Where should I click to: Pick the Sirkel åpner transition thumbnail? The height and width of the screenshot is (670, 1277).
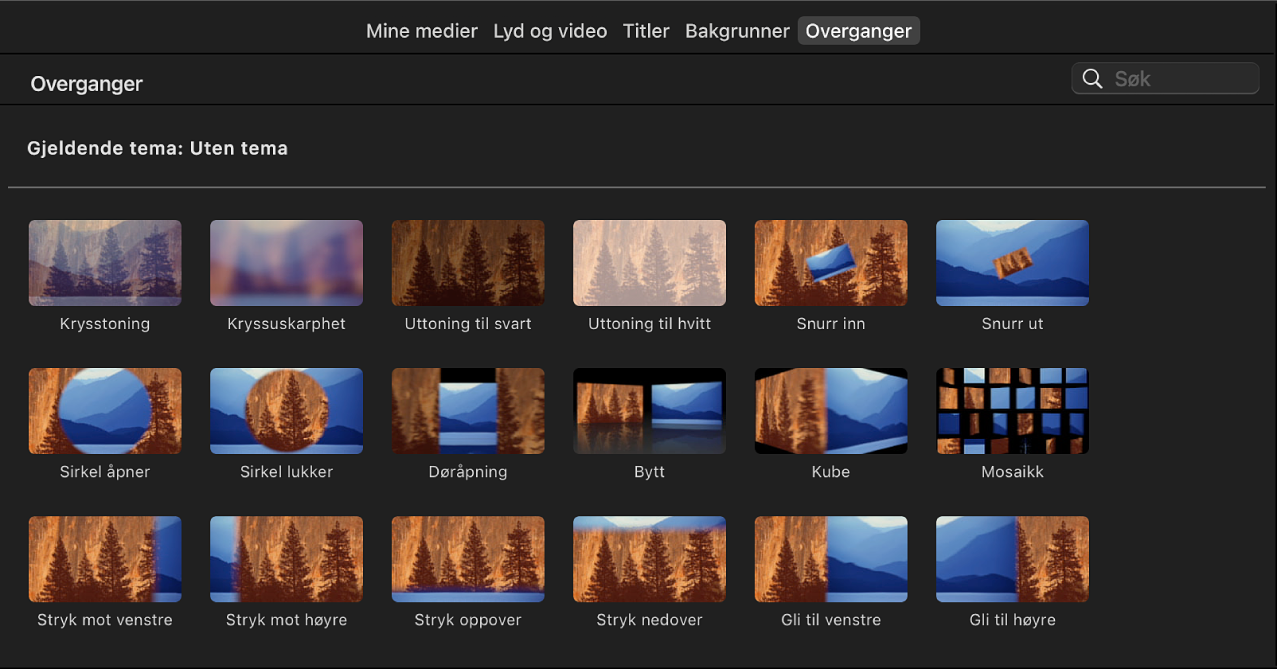point(105,411)
